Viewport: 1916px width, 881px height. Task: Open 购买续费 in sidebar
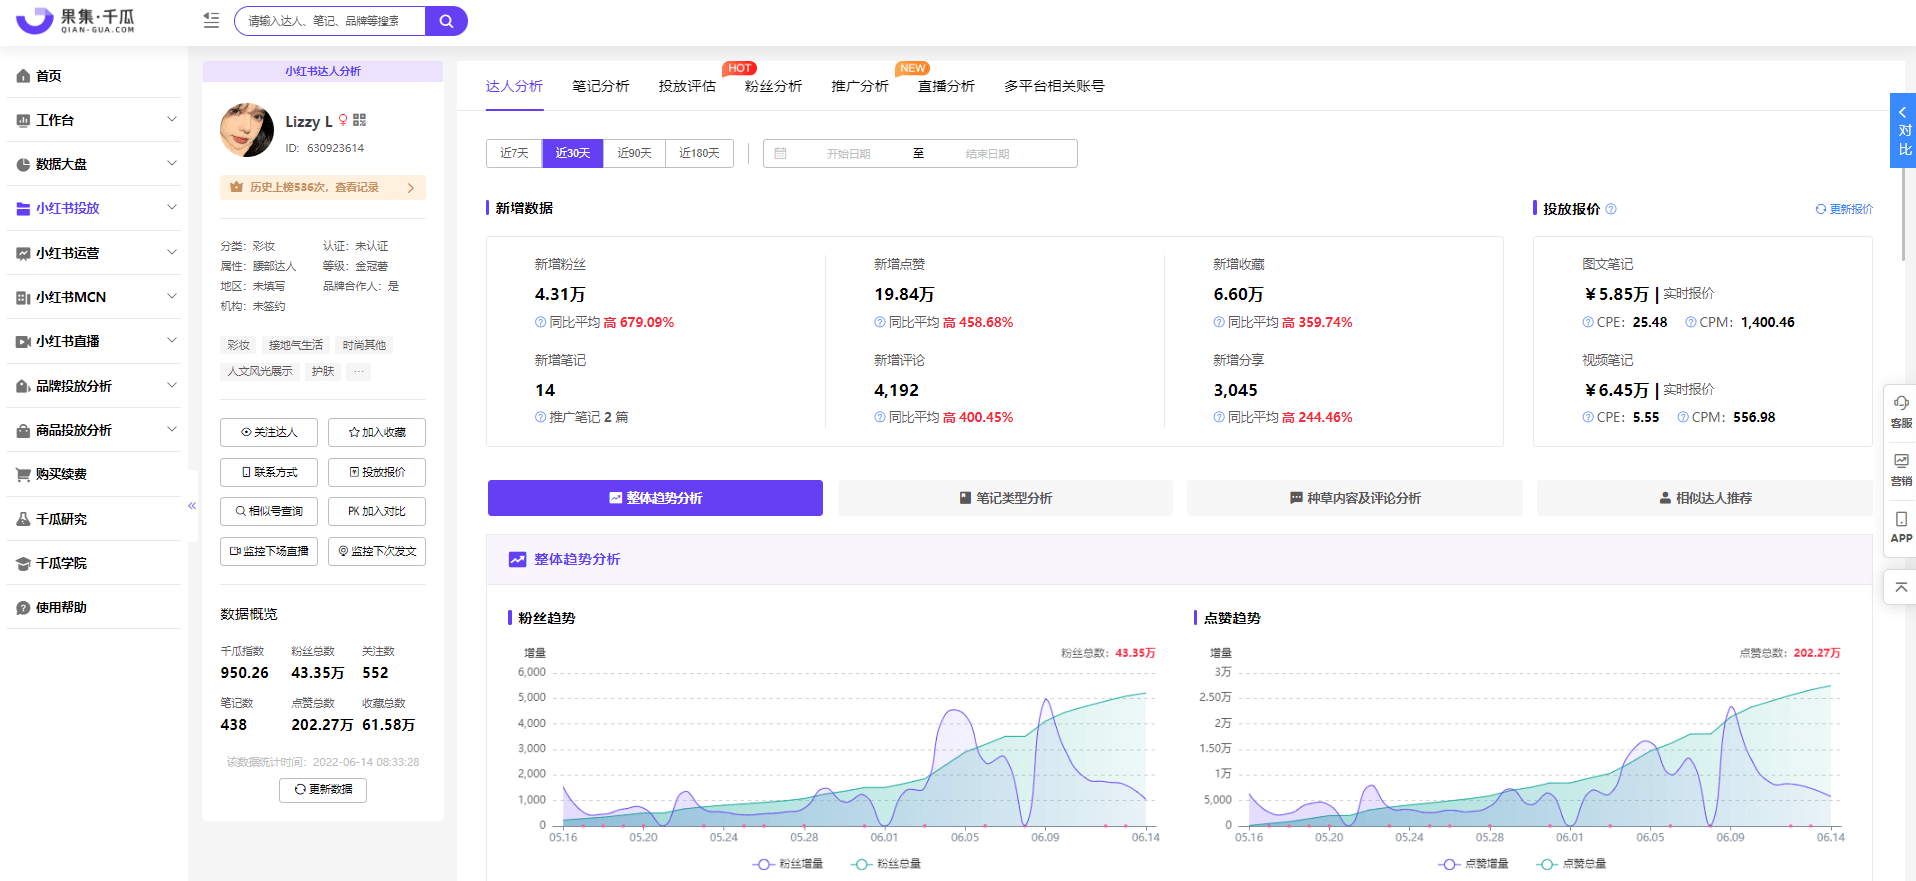coord(94,474)
